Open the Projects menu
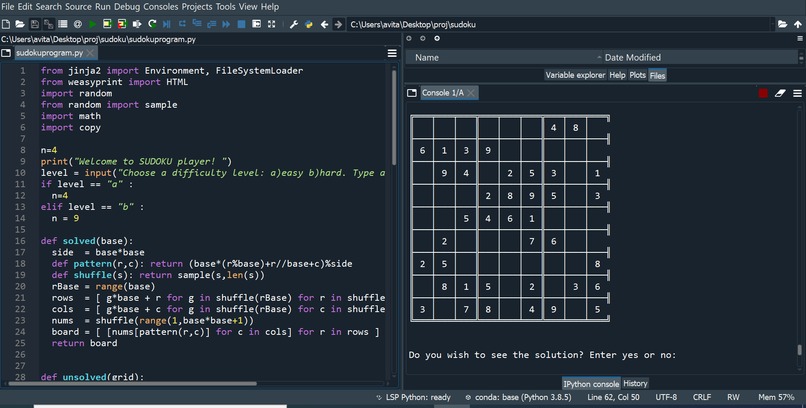806x408 pixels. pos(197,7)
